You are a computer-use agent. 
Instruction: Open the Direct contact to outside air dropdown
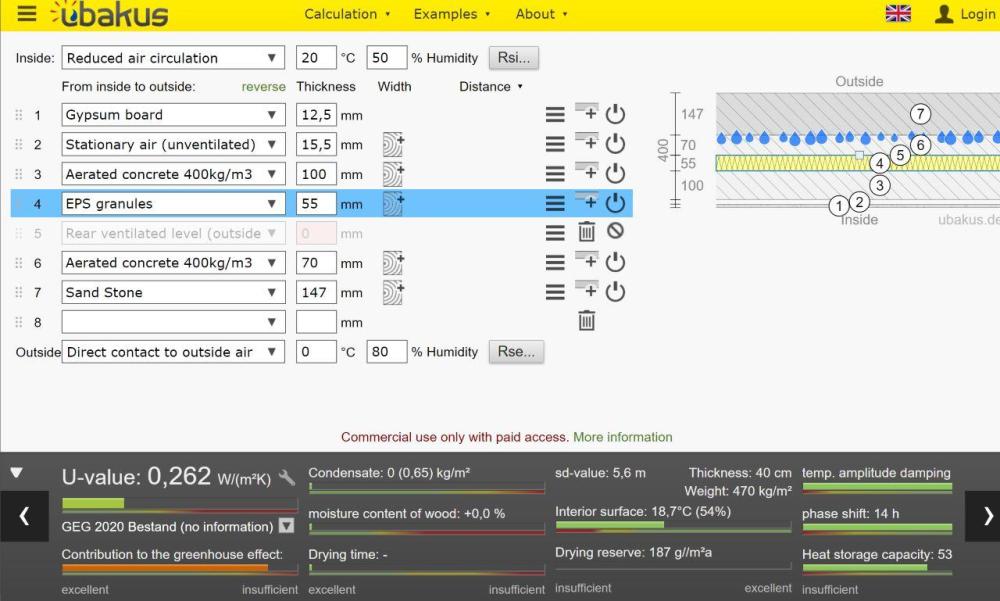(173, 352)
